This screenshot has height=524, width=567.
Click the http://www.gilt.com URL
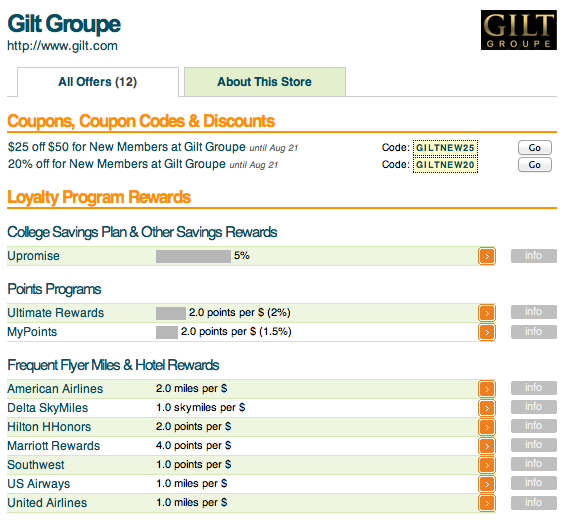63,46
